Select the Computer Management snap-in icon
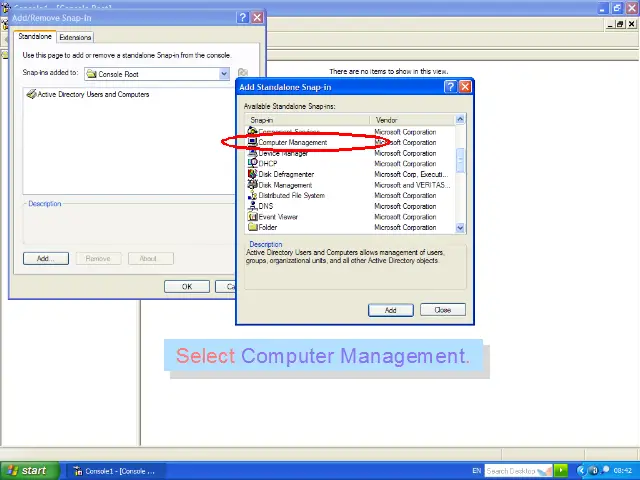The image size is (640, 480). click(252, 142)
